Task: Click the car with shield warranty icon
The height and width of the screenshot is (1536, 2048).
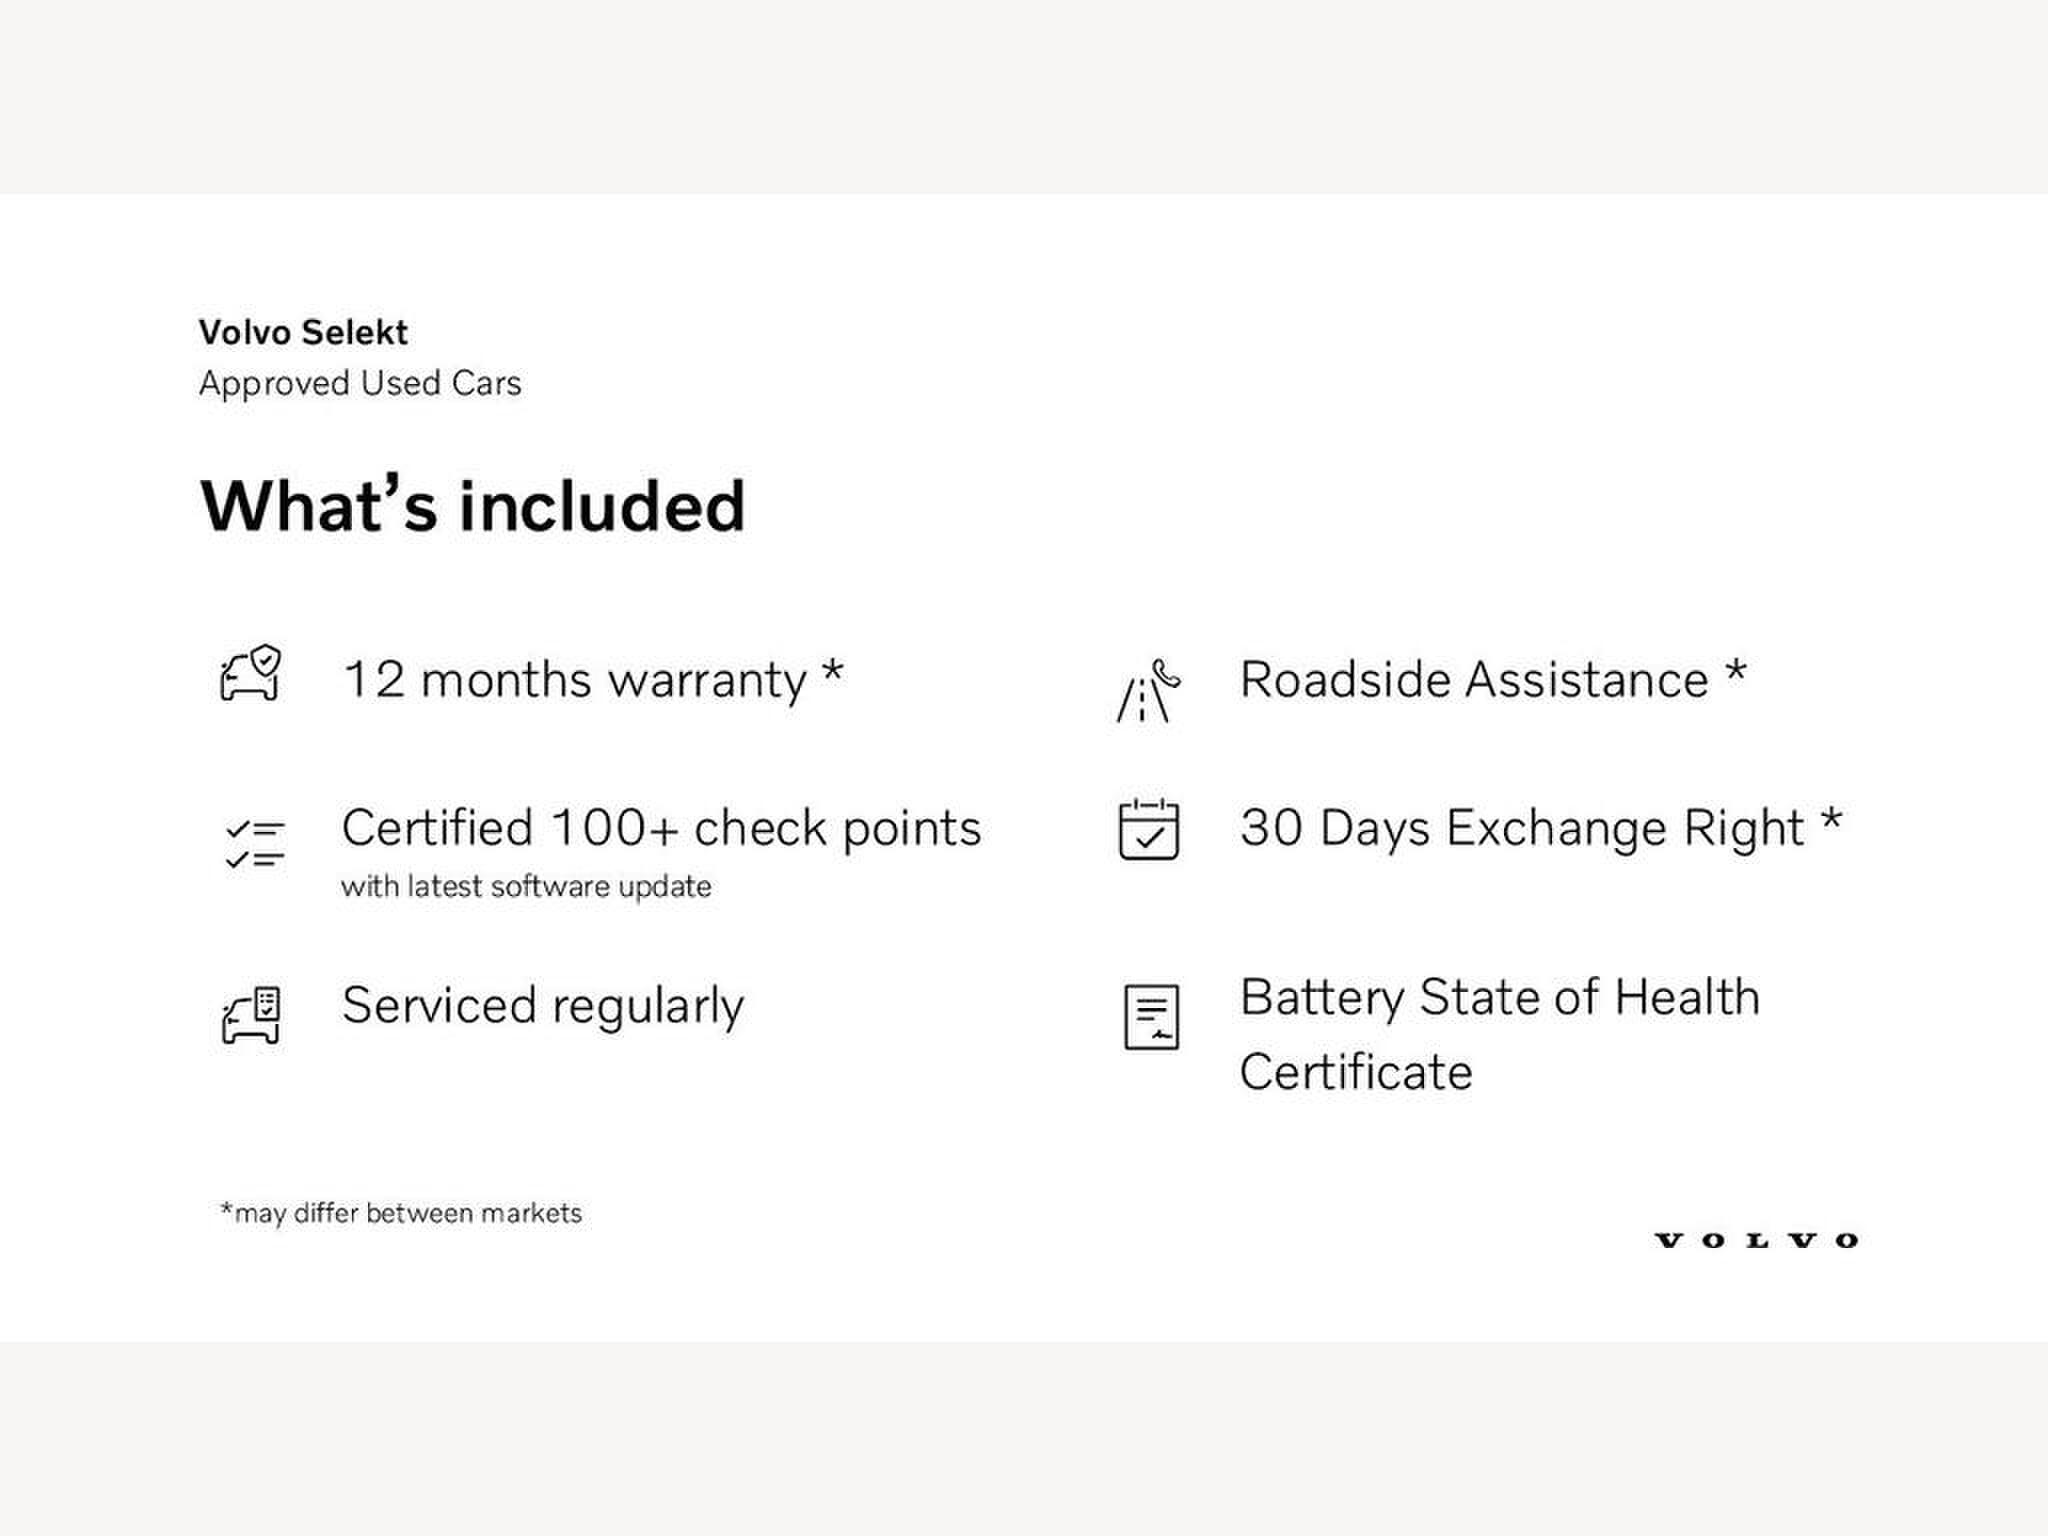Action: click(251, 673)
